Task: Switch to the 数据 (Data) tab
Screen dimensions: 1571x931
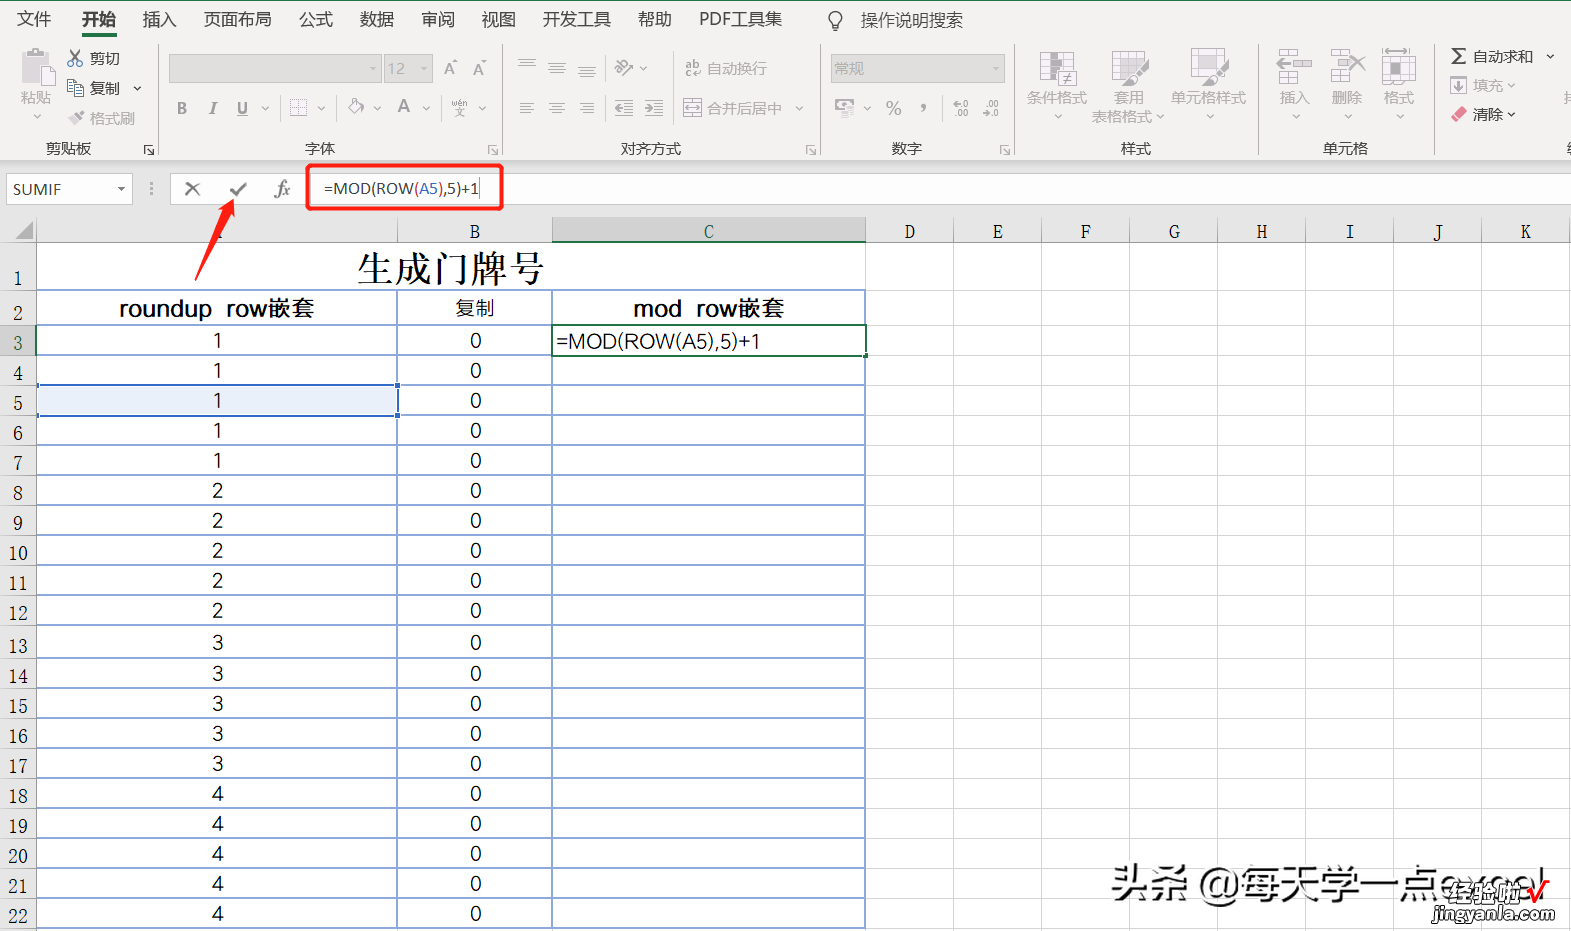Action: 377,19
